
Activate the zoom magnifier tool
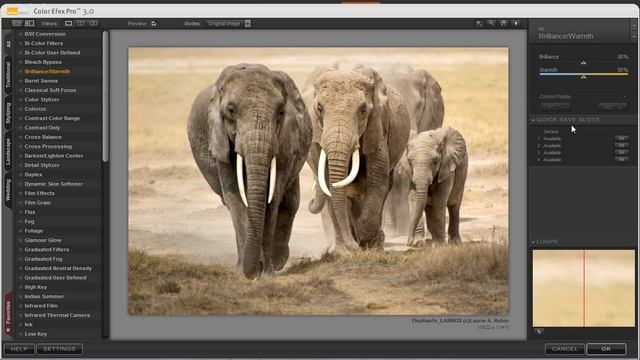click(491, 23)
